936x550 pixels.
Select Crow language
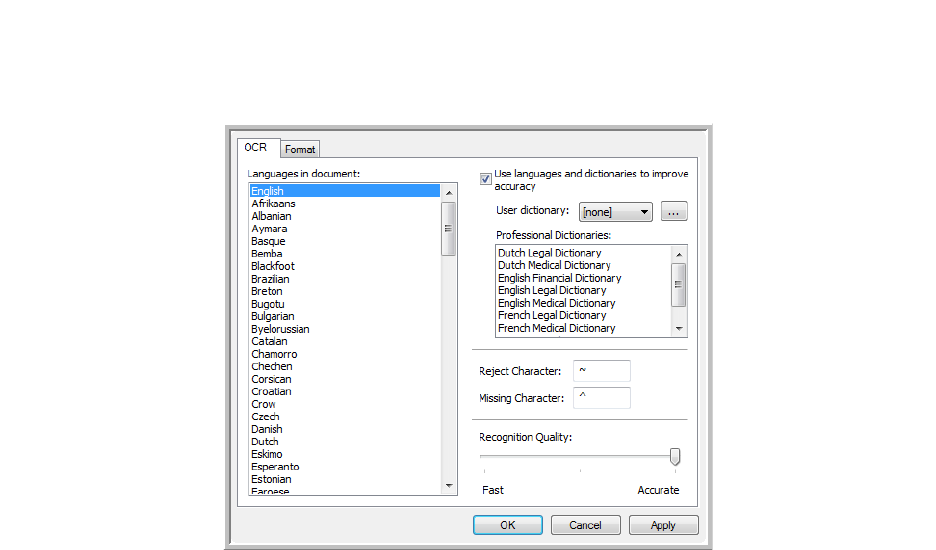click(x=344, y=404)
